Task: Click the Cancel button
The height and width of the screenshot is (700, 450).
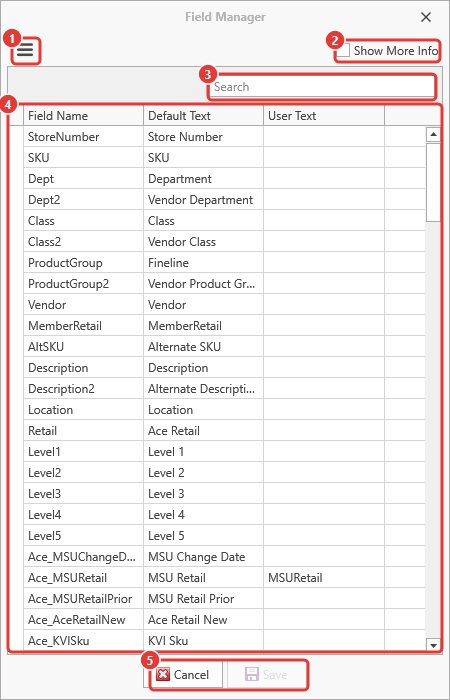Action: coord(183,674)
